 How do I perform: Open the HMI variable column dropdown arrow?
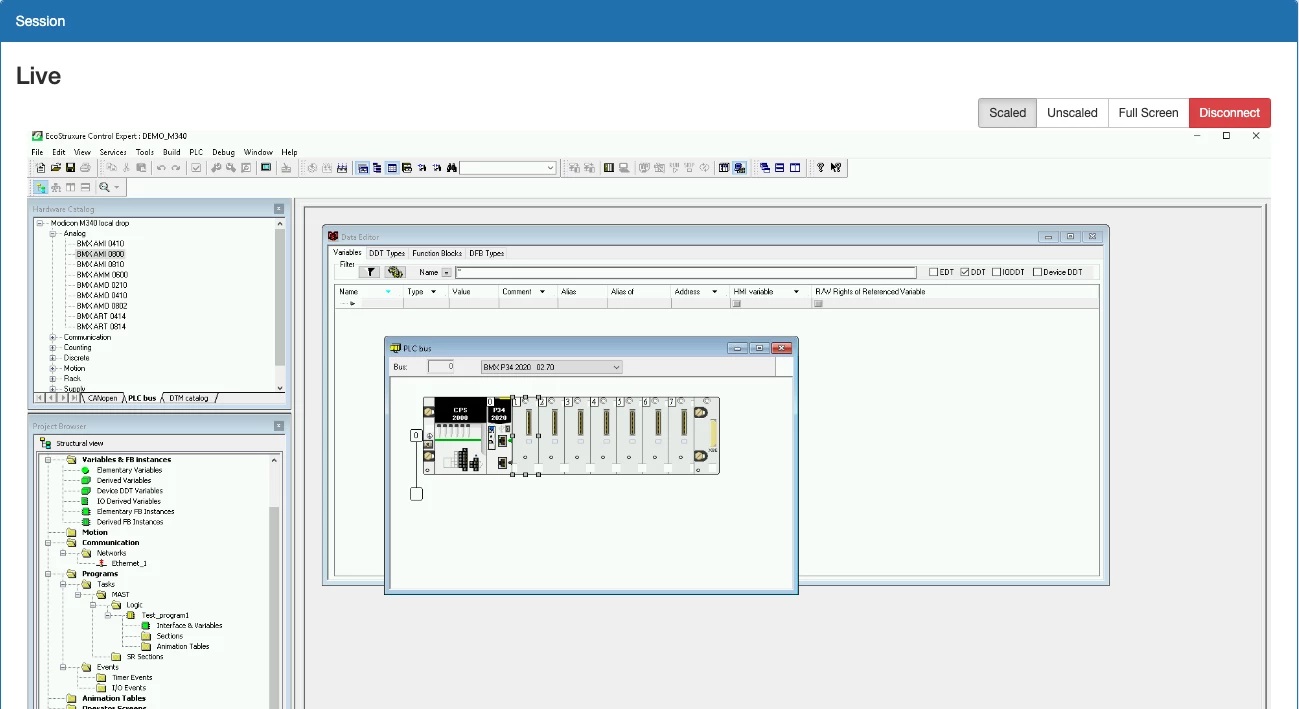(x=796, y=291)
